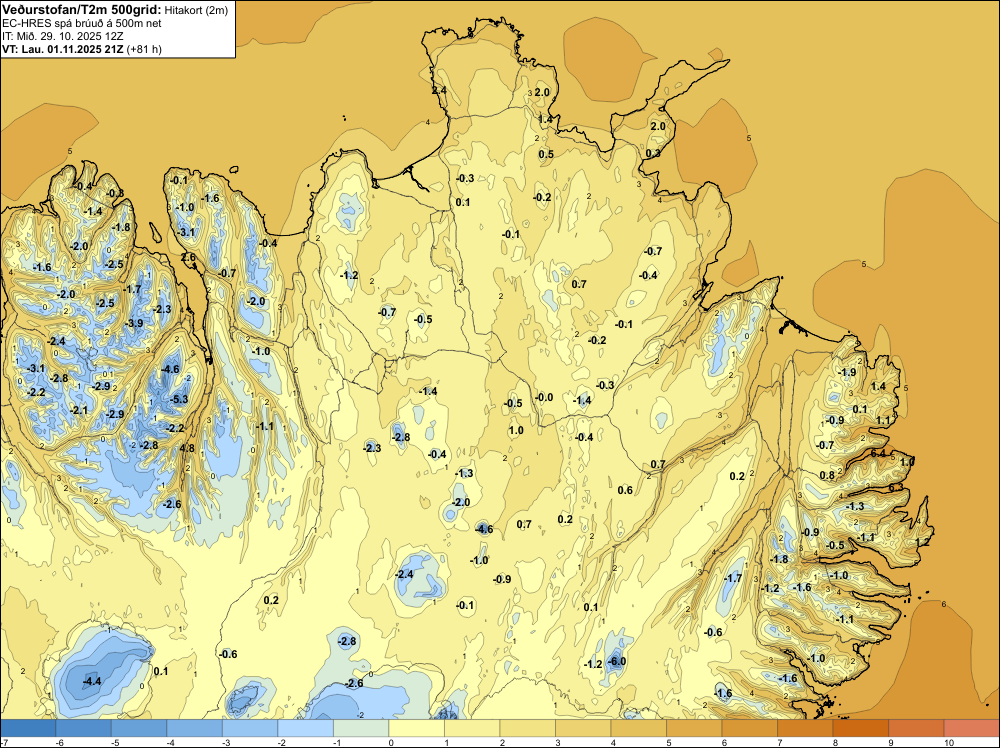This screenshot has height=748, width=1000.
Task: Select the -2.1 temperature label
Action: (x=79, y=410)
